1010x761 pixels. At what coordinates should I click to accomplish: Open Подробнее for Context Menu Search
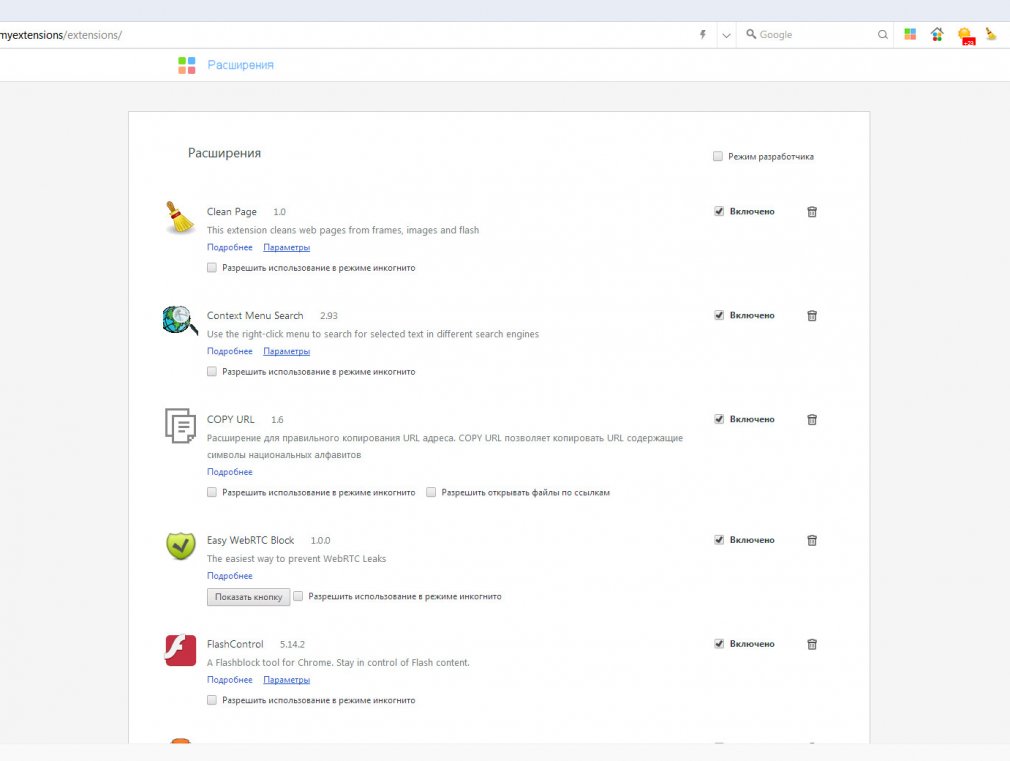click(229, 351)
